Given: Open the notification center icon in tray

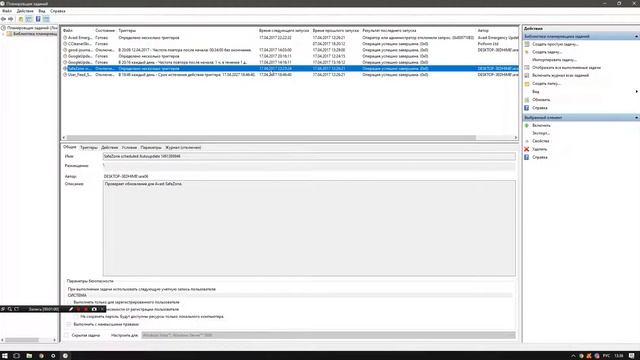Looking at the screenshot, I should [x=632, y=356].
